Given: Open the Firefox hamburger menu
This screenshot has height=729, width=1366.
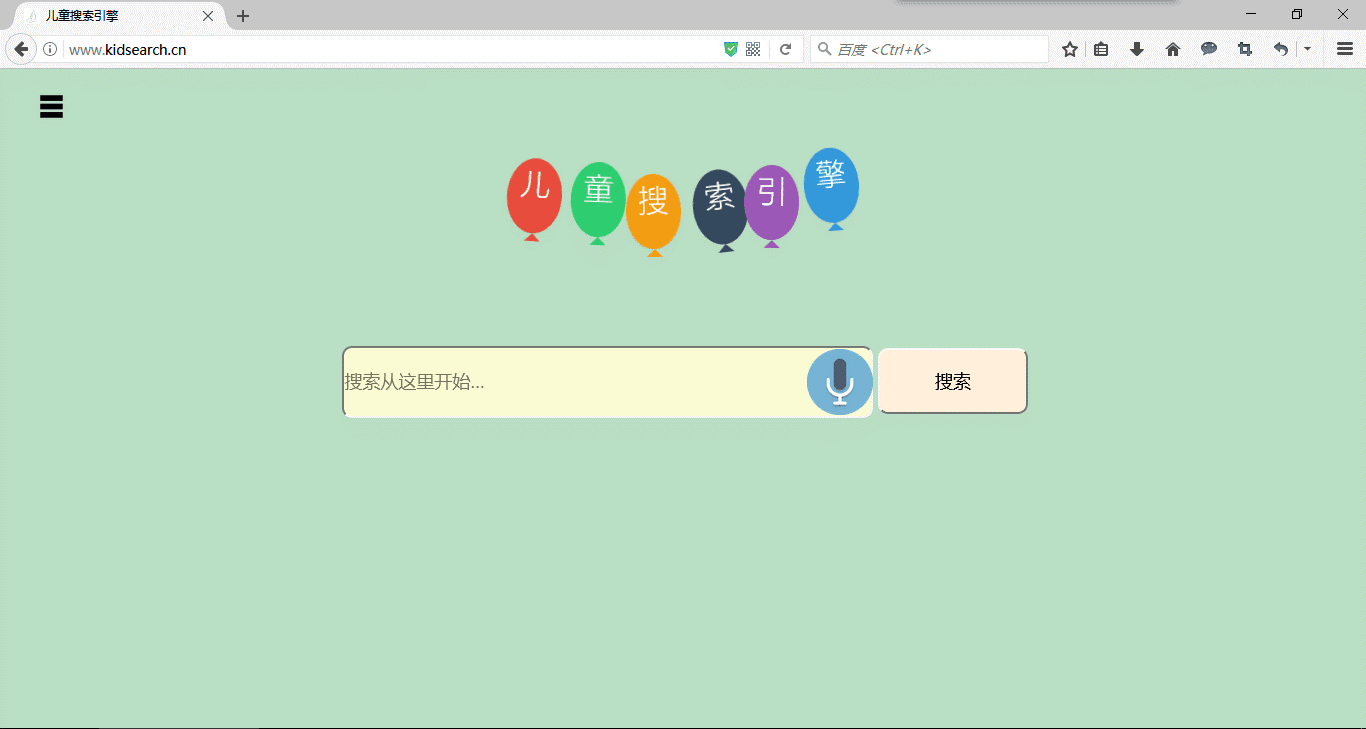Looking at the screenshot, I should coord(1344,48).
